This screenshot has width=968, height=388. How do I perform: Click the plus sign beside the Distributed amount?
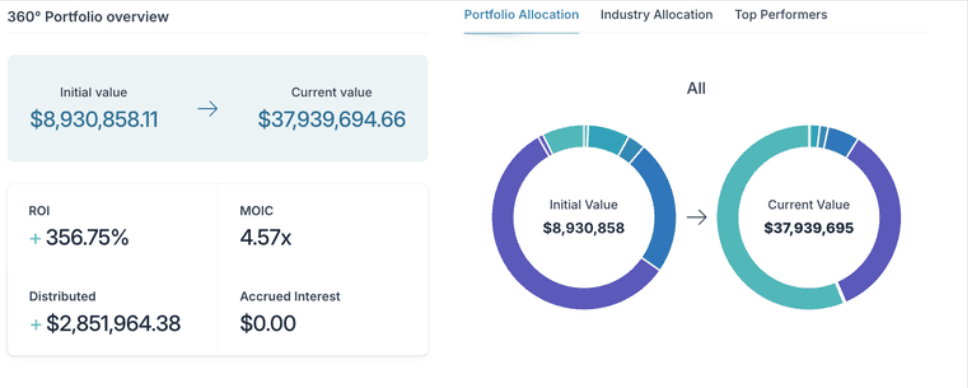point(35,324)
